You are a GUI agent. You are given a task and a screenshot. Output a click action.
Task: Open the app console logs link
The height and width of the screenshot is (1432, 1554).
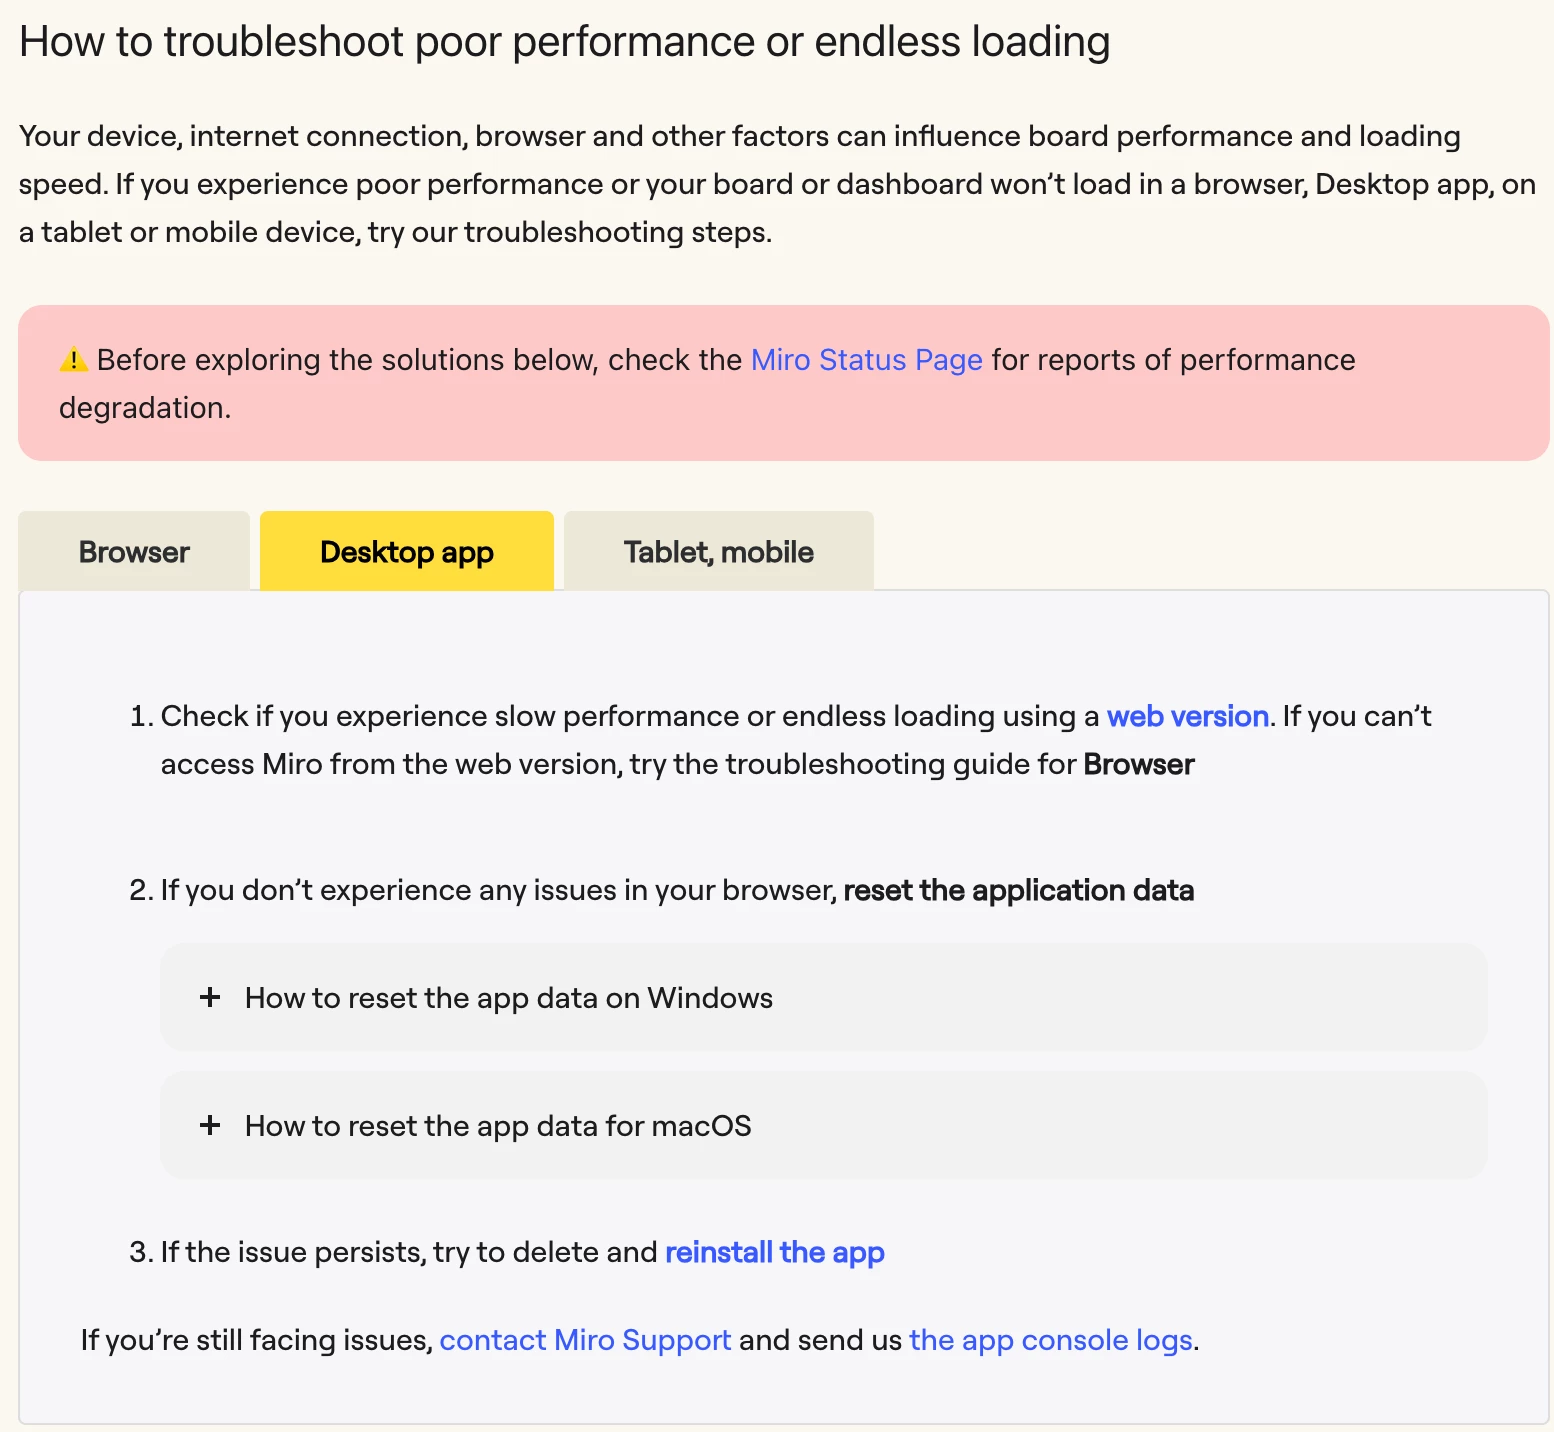coord(1051,1340)
